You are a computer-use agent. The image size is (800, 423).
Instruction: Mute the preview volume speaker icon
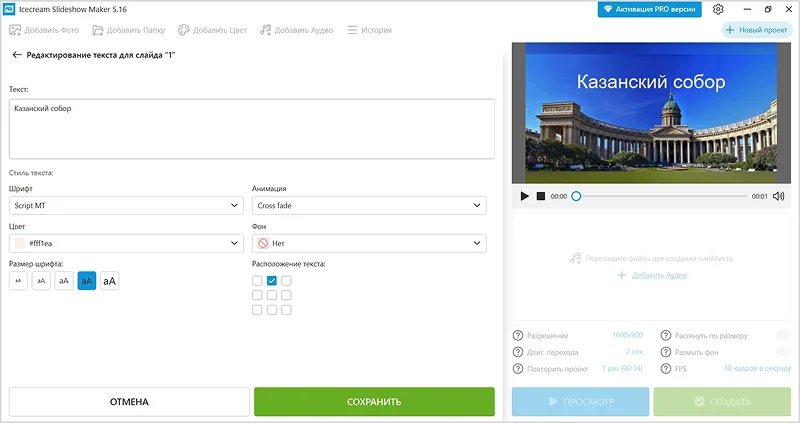click(779, 196)
